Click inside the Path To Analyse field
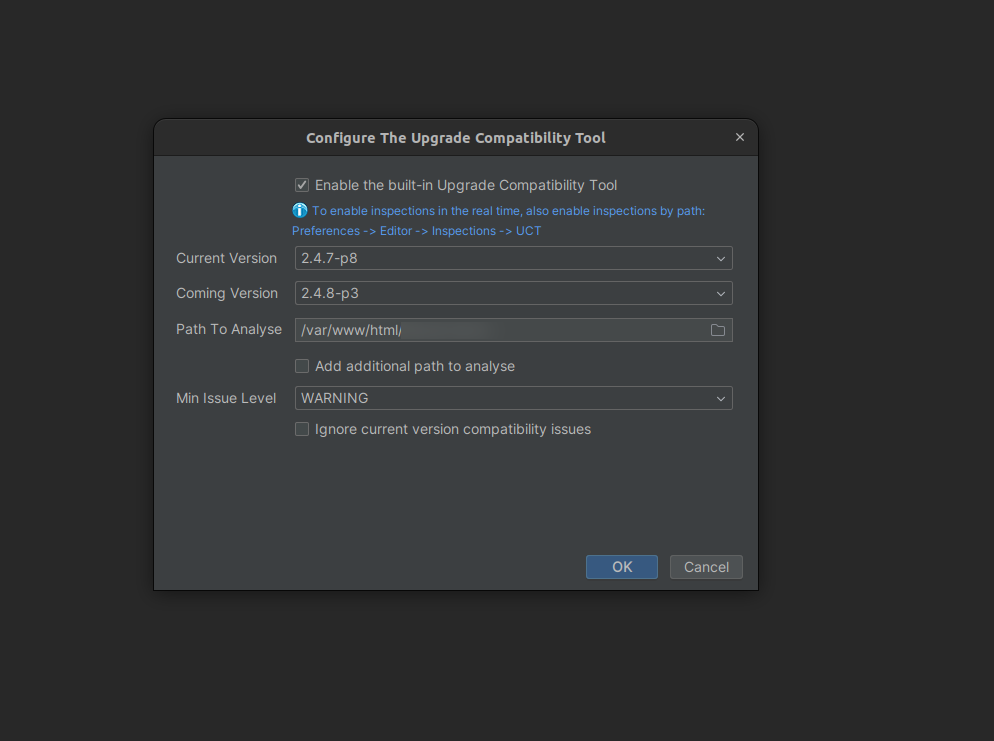 [x=500, y=330]
